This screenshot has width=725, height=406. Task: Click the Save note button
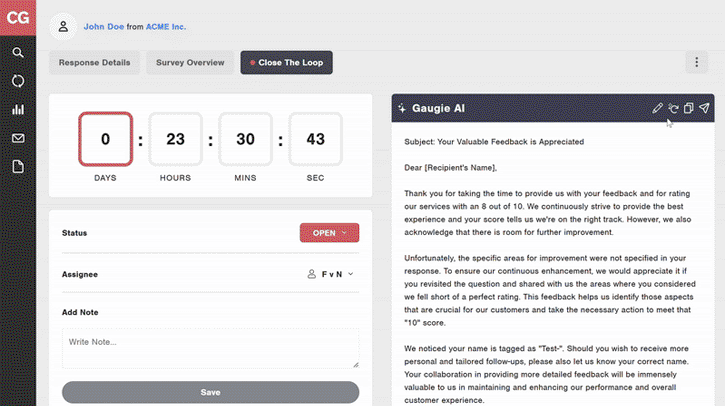(210, 392)
